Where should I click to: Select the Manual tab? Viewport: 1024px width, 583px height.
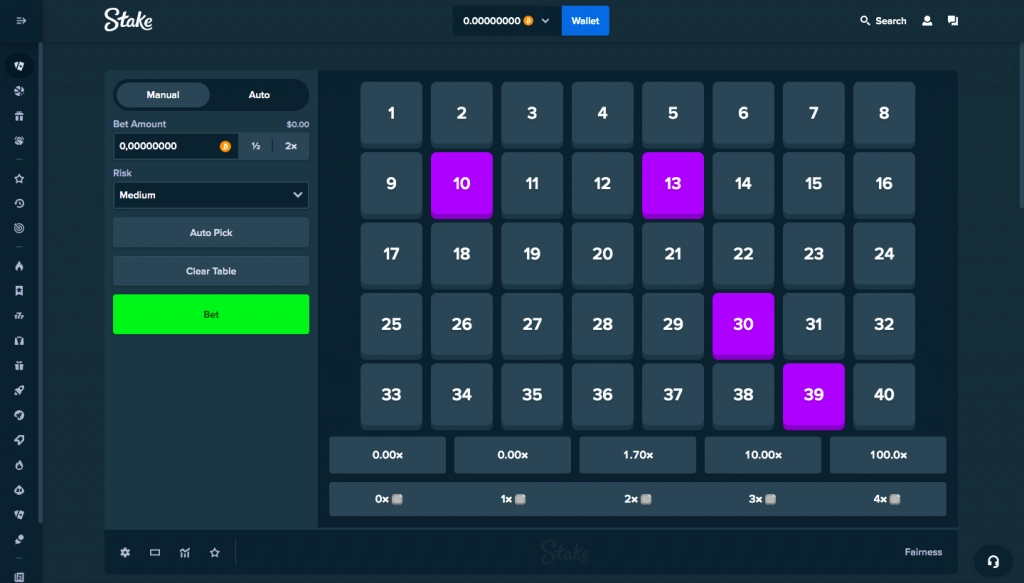coord(163,95)
